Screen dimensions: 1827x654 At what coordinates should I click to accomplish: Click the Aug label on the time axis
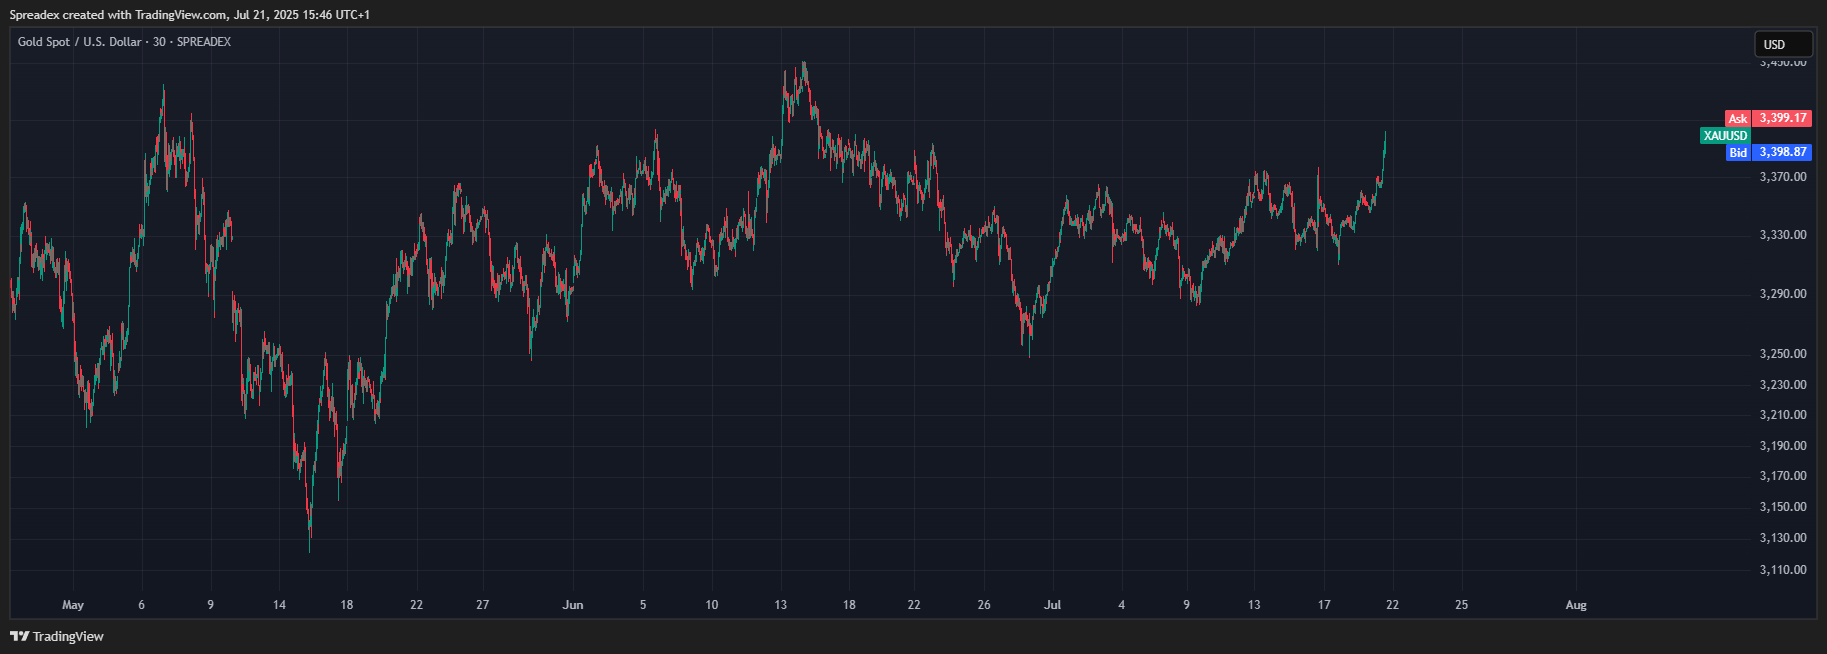point(1576,605)
